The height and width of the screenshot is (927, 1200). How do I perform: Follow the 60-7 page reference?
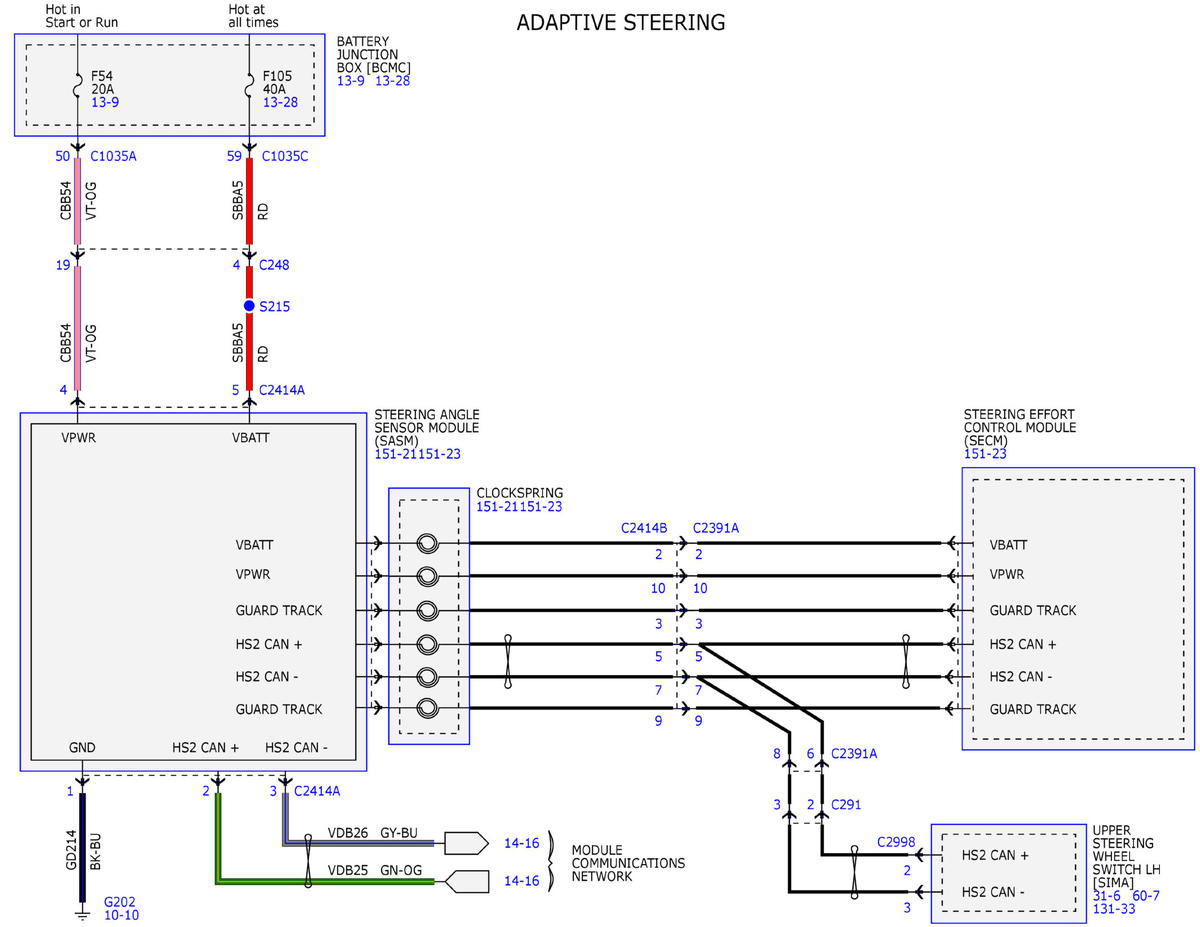pyautogui.click(x=1145, y=896)
